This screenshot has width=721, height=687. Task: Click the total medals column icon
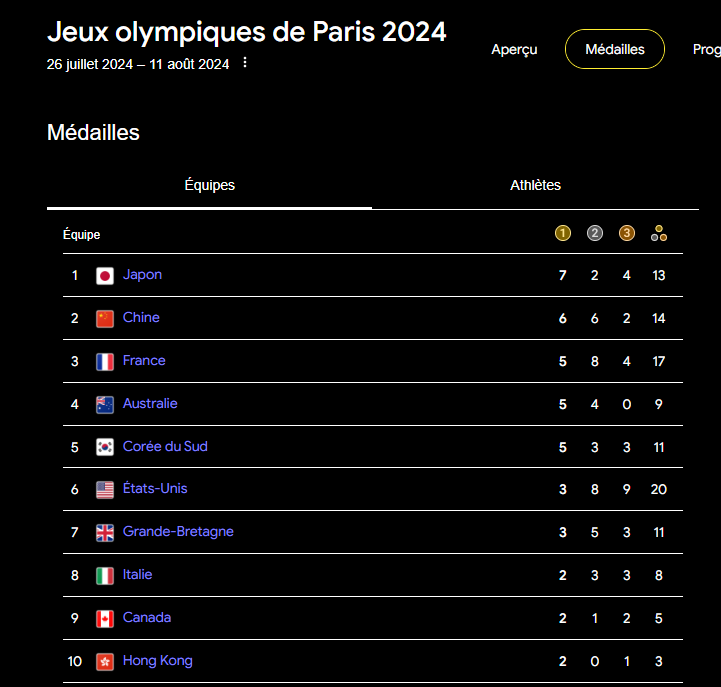click(659, 234)
